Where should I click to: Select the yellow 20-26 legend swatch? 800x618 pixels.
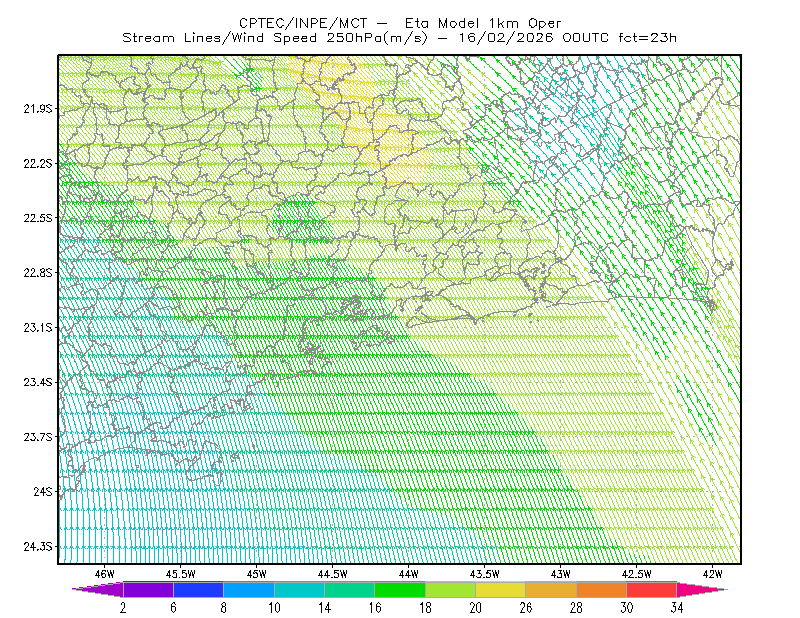tap(501, 589)
